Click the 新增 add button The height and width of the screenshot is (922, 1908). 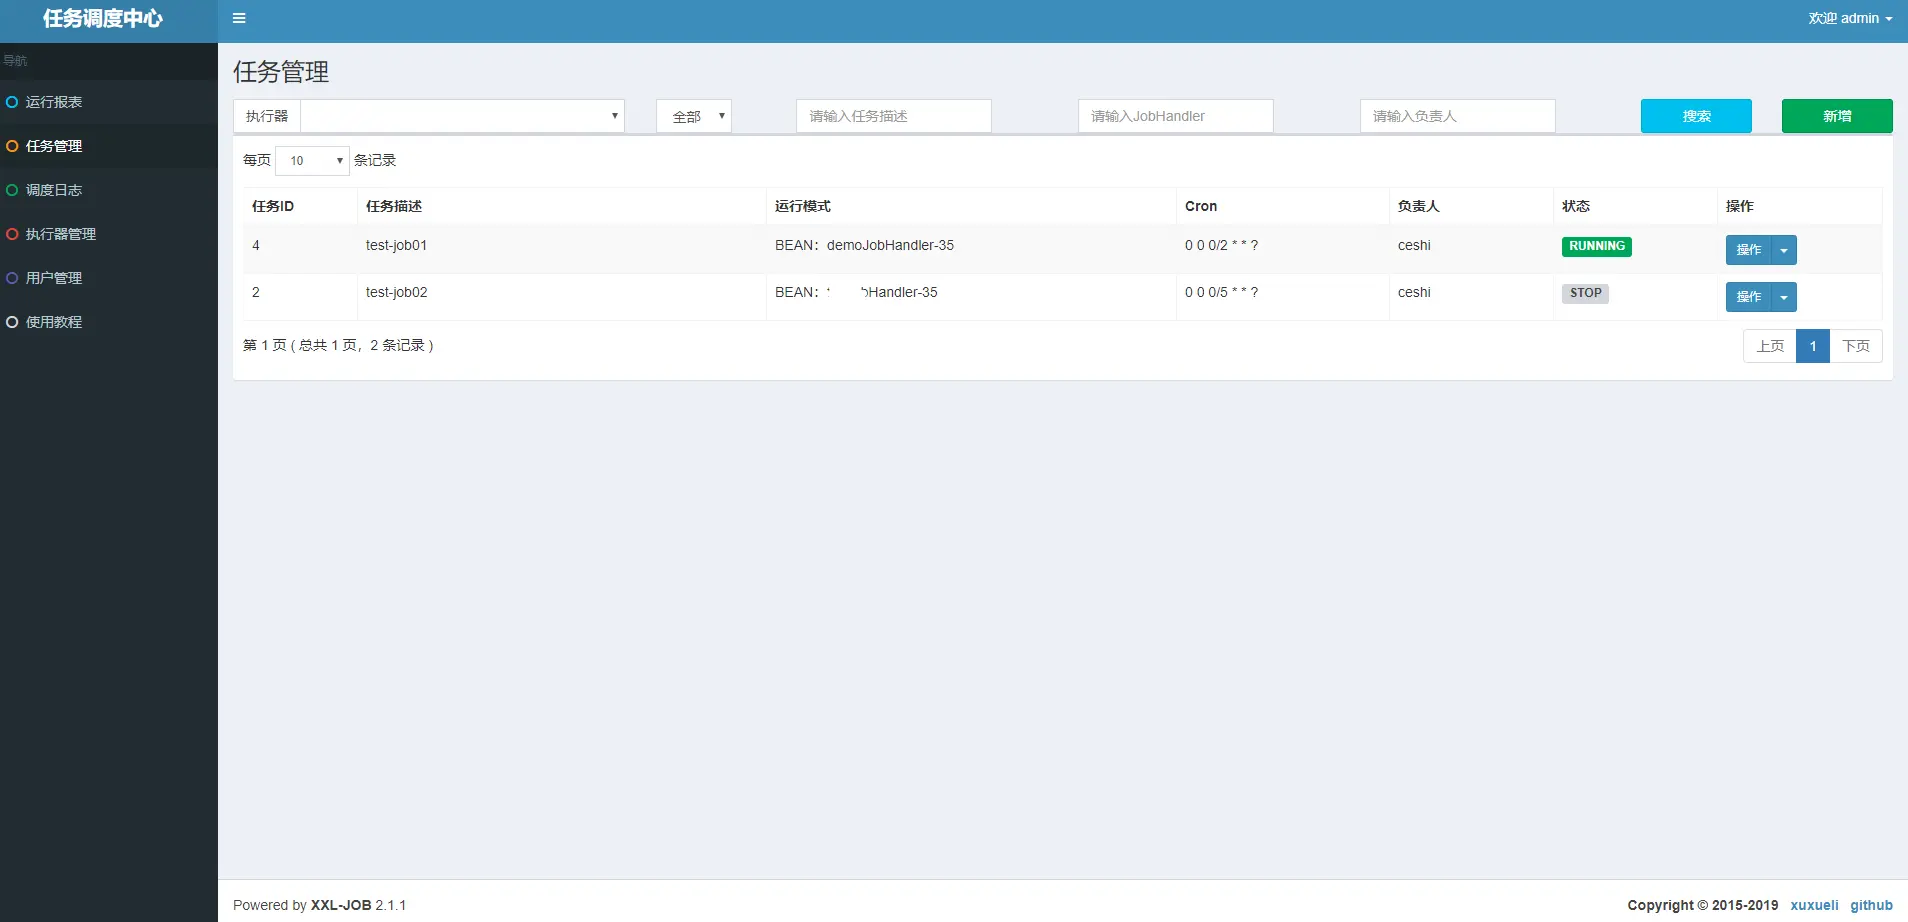[x=1837, y=116]
